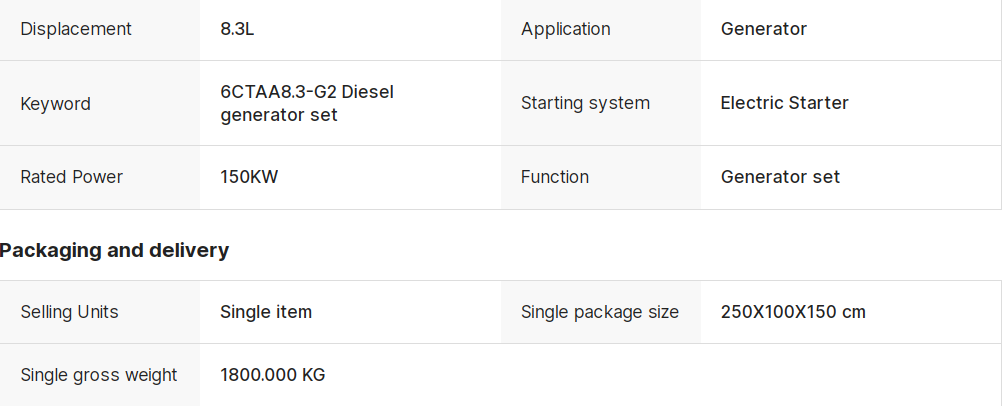Select the 250X100X150 cm size value
The height and width of the screenshot is (406, 1003).
[793, 312]
